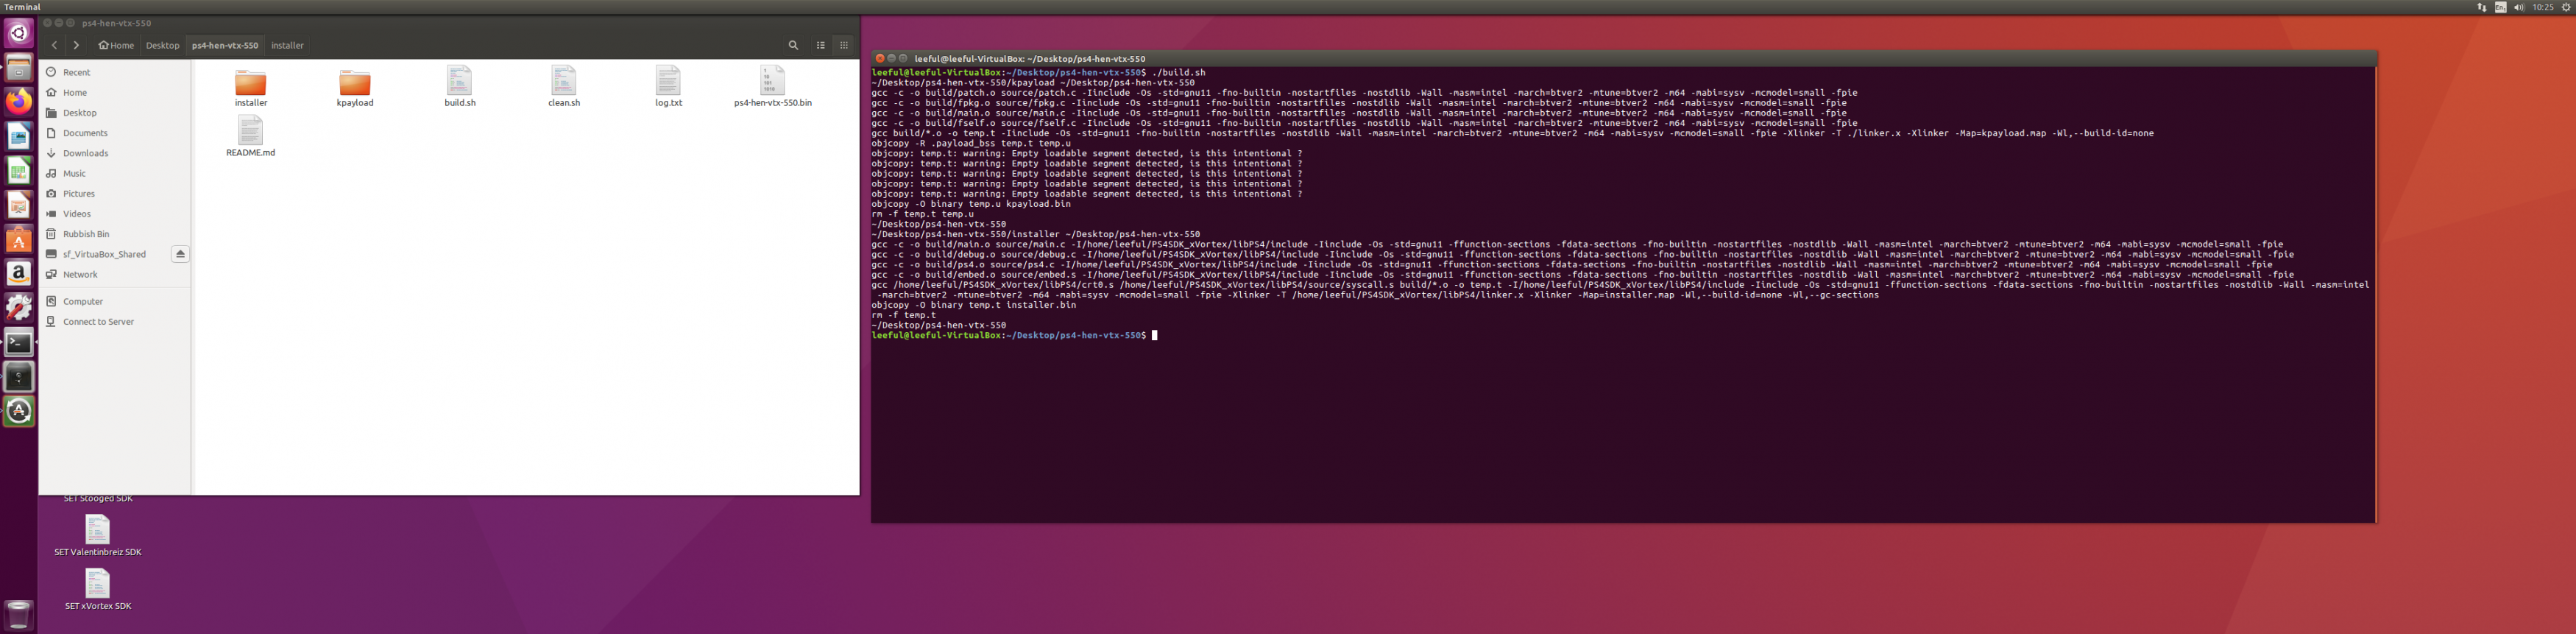Go forward in the file manager
The width and height of the screenshot is (2576, 634).
(76, 45)
